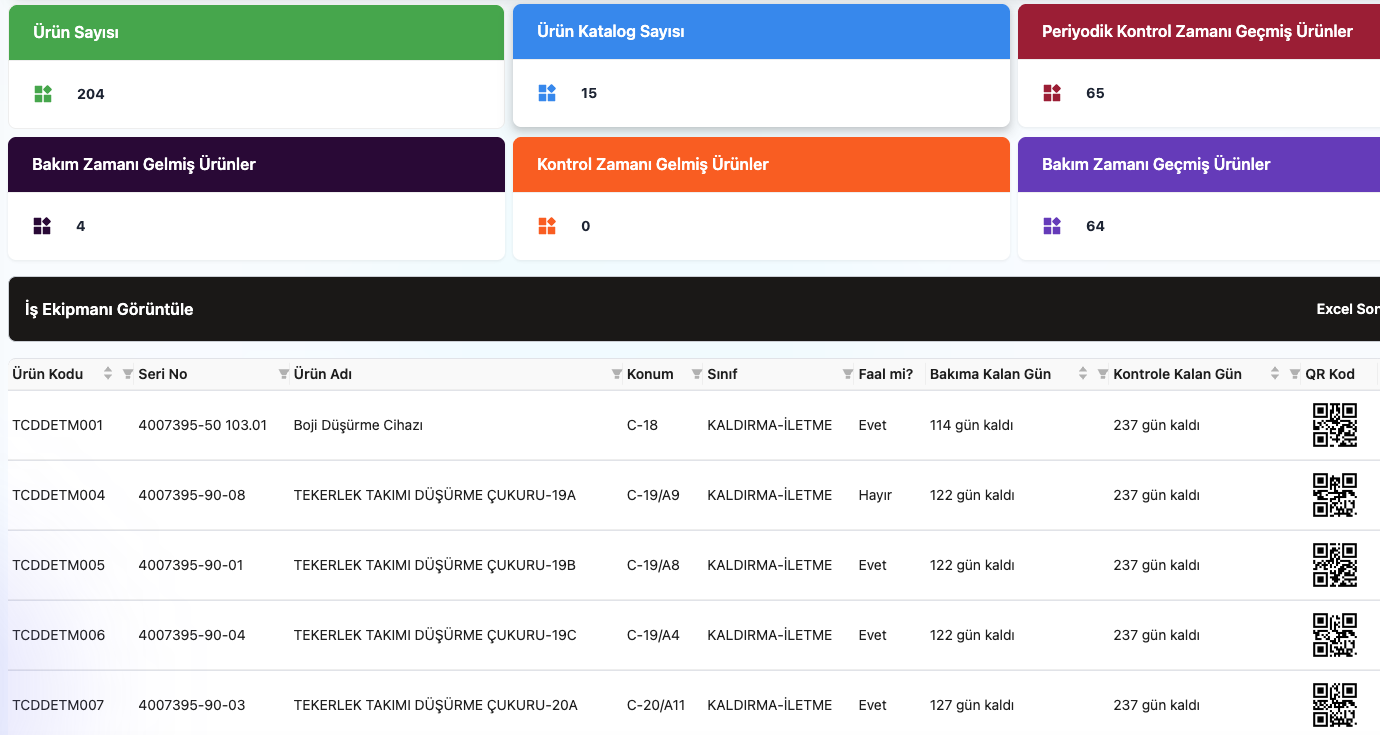The width and height of the screenshot is (1380, 735).
Task: Click the dark red Periyodik Kontrol card icon
Action: (x=1052, y=93)
